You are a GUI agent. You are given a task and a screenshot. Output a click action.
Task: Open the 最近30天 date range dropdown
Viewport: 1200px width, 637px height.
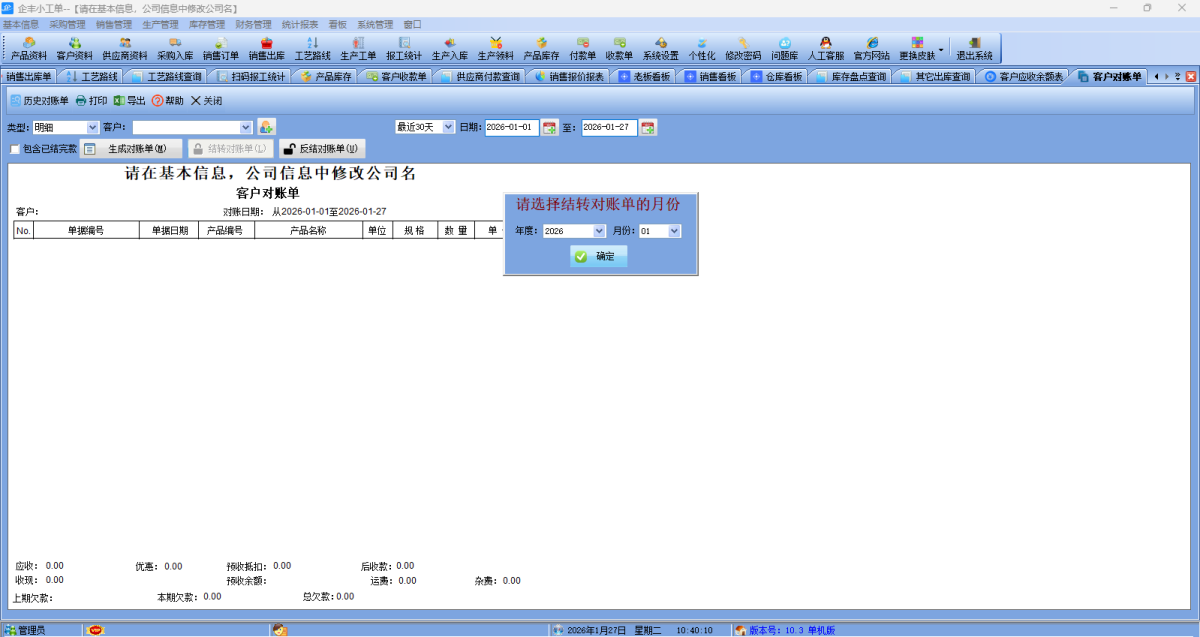[x=448, y=127]
